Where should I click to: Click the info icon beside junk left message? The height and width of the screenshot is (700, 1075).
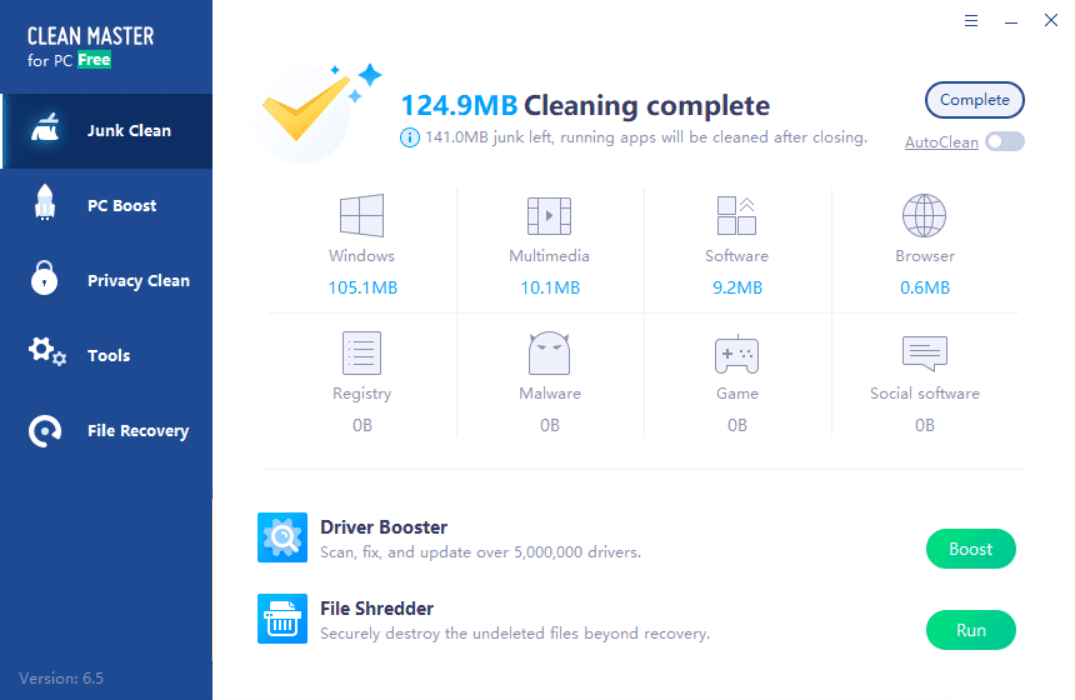click(409, 138)
